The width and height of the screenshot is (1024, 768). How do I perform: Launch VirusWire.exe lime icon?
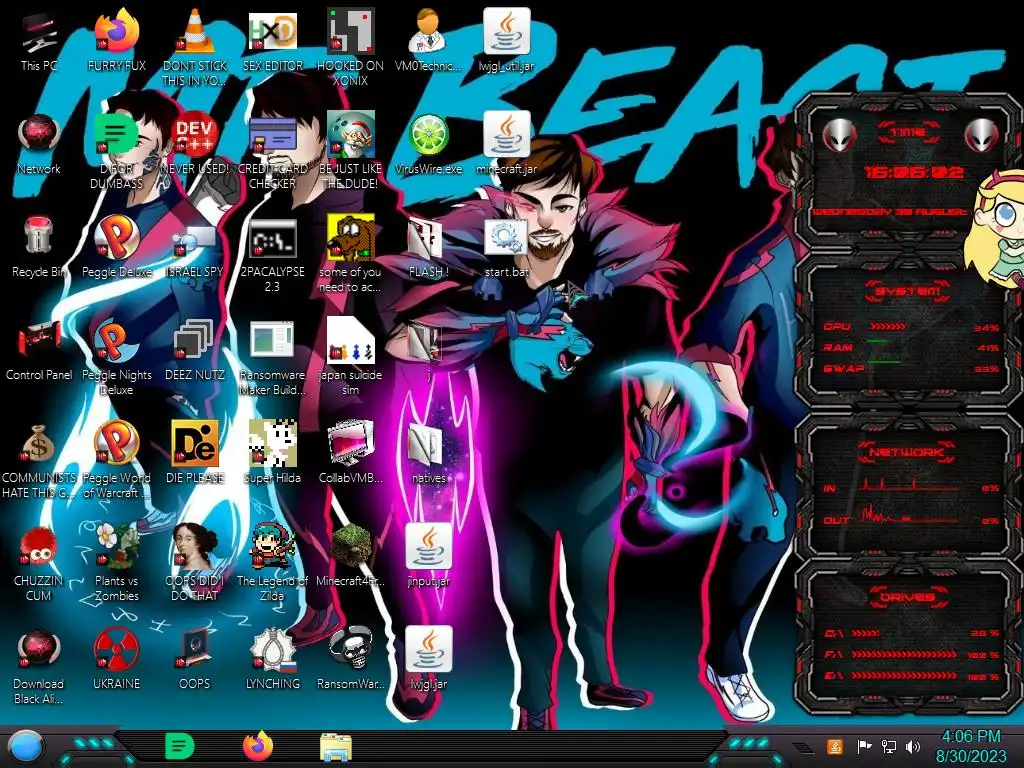(428, 145)
